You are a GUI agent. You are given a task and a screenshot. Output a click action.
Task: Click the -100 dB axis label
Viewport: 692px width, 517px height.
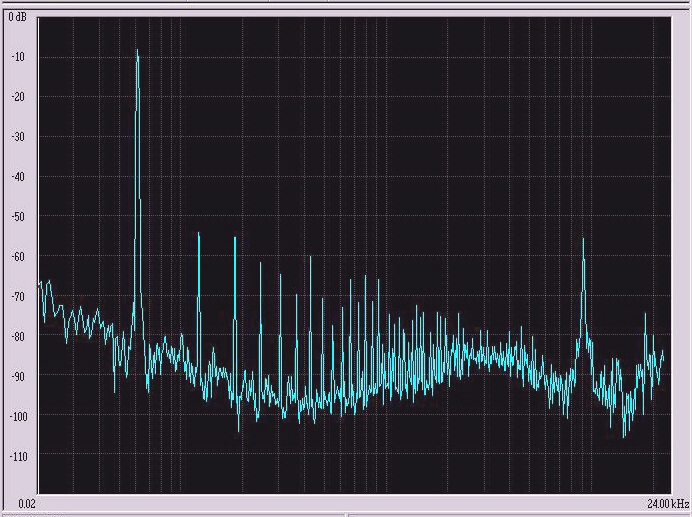click(18, 416)
